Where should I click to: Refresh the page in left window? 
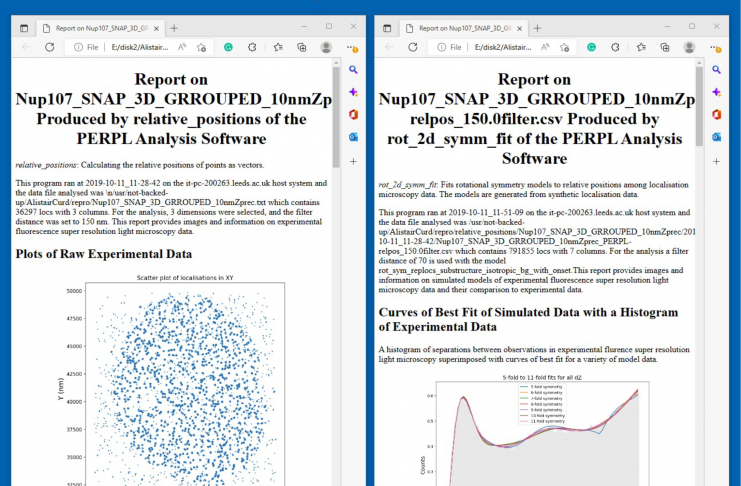tap(50, 47)
